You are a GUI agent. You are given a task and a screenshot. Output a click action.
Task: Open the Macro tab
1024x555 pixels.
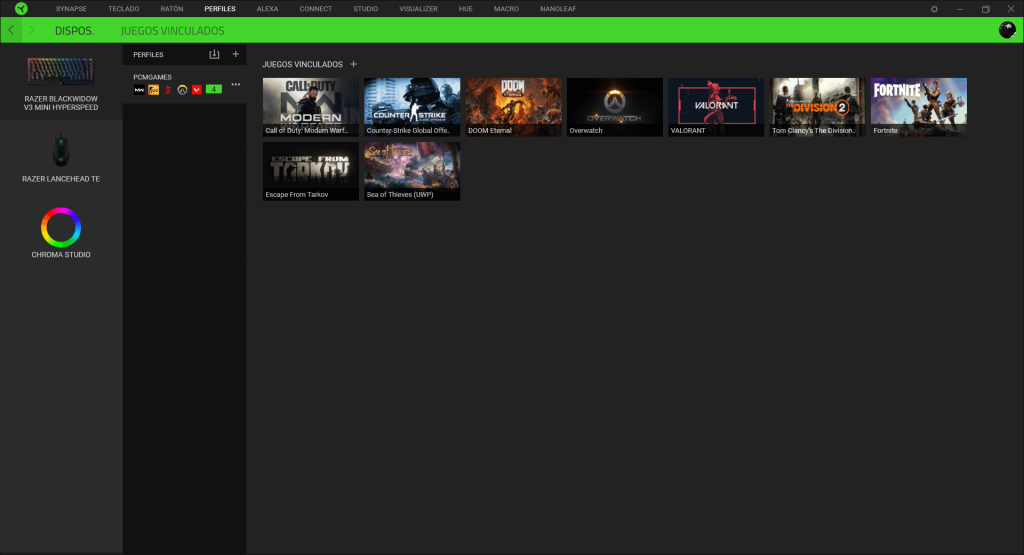tap(507, 9)
